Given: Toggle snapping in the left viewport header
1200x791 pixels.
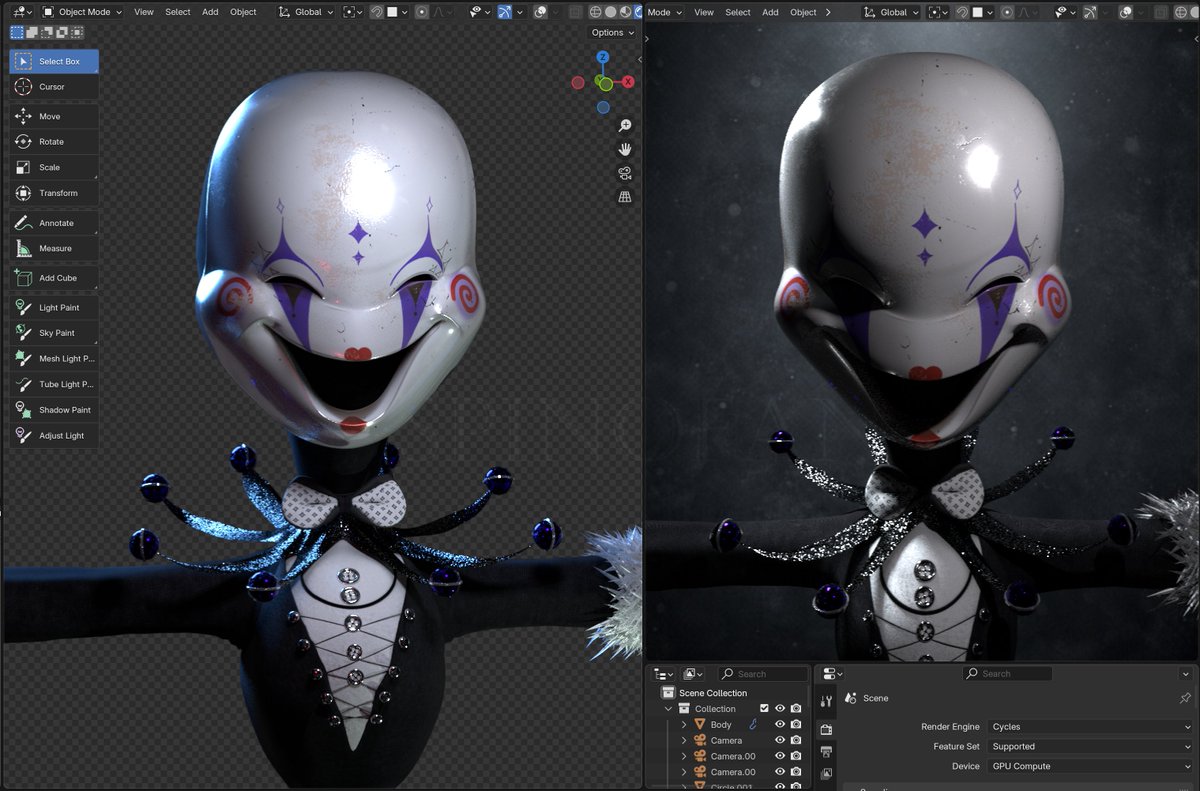Looking at the screenshot, I should point(376,12).
